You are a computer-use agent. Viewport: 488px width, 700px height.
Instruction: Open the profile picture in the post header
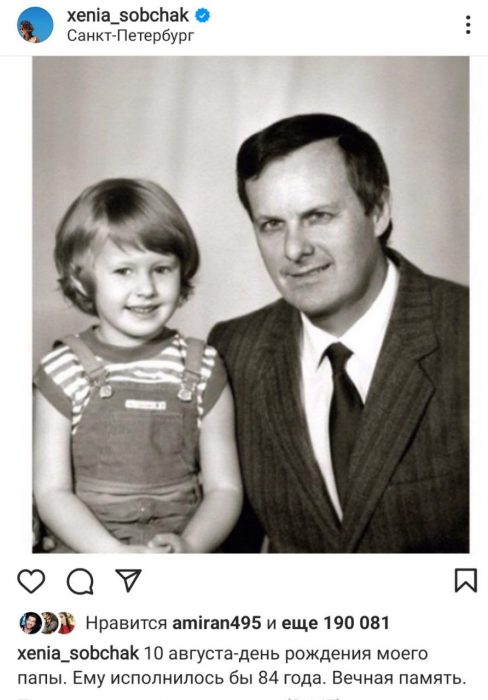(35, 25)
